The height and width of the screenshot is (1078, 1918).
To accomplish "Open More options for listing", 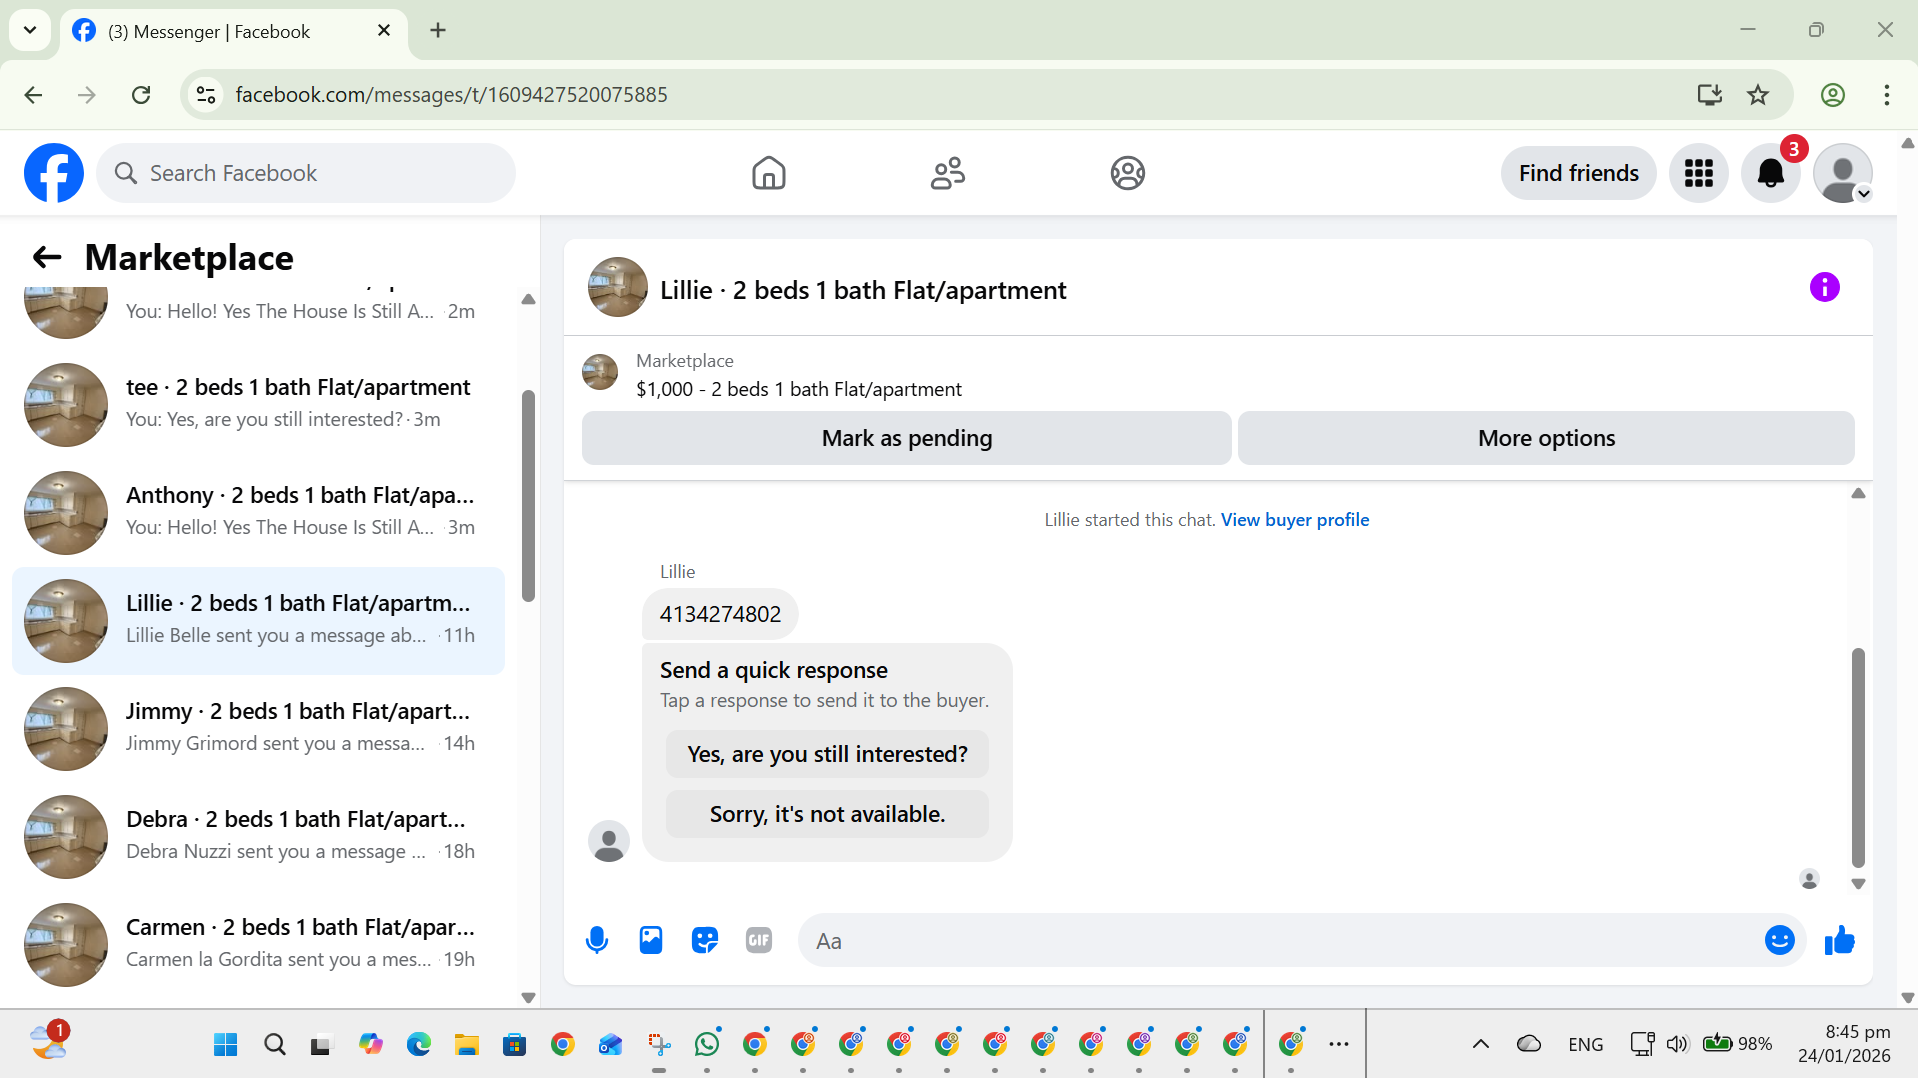I will [x=1546, y=438].
